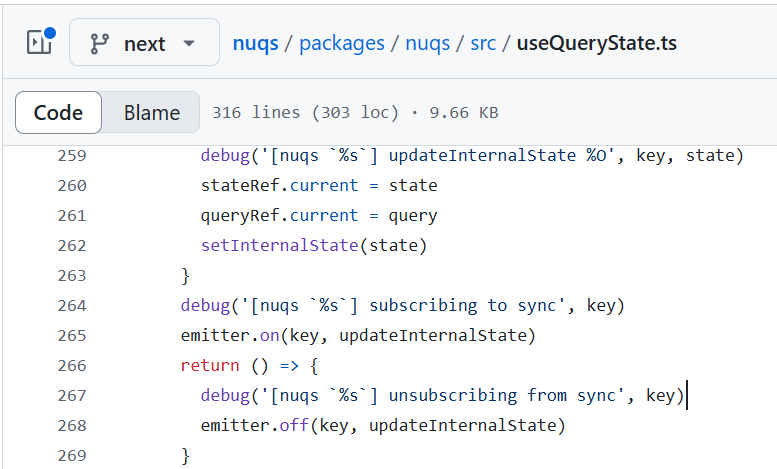The width and height of the screenshot is (777, 469).
Task: Select line number 259
Action: pos(72,156)
